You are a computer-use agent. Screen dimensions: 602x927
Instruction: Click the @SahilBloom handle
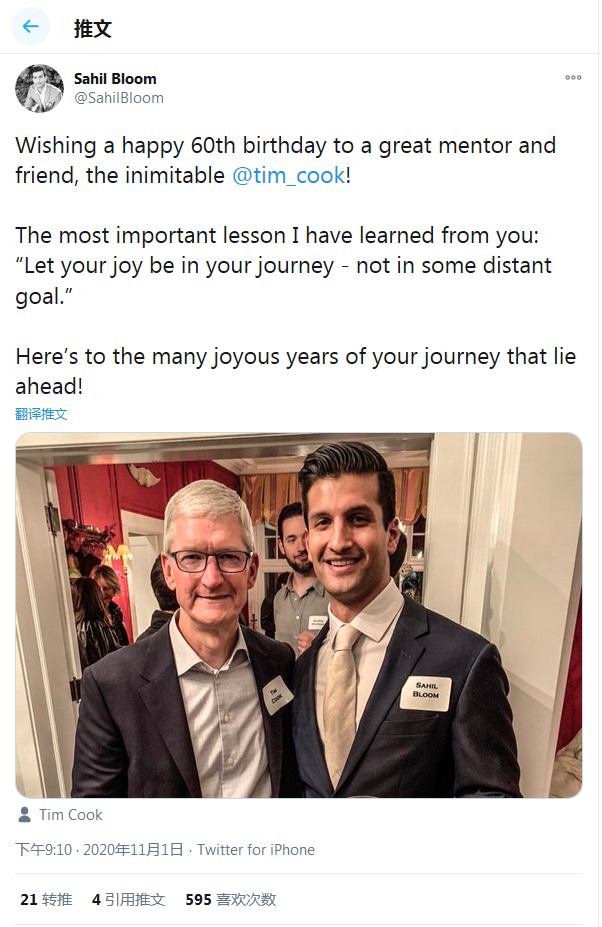coord(119,98)
